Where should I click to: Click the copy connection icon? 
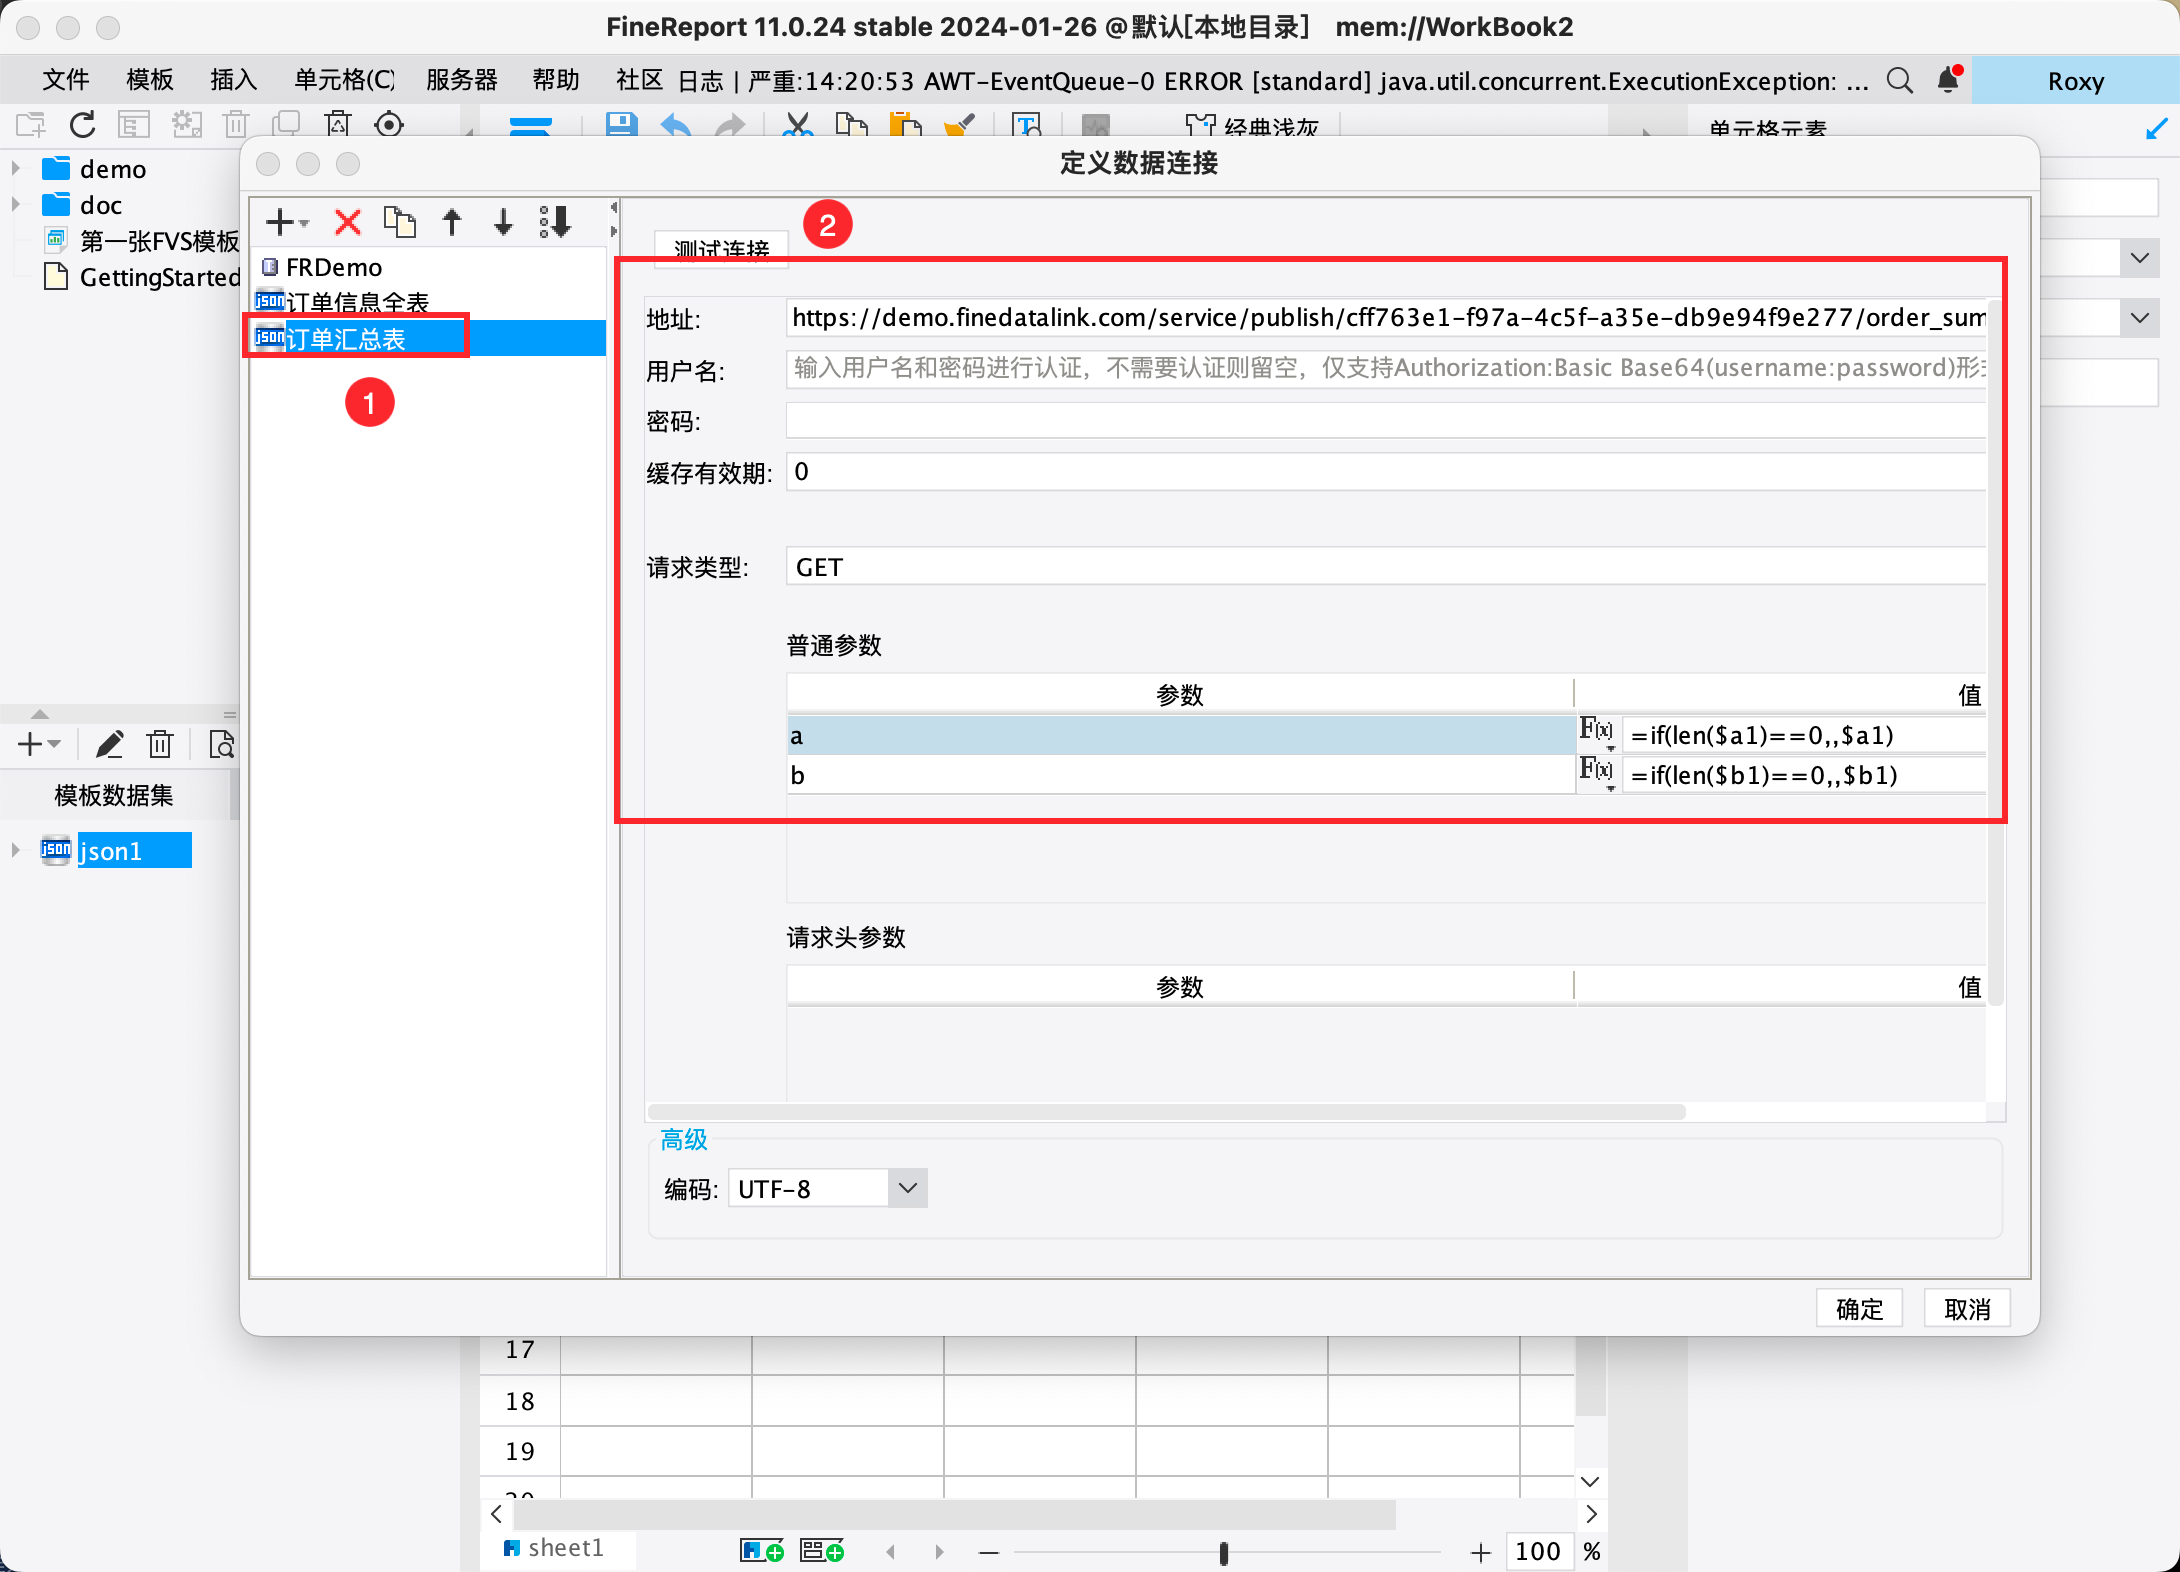coord(400,222)
